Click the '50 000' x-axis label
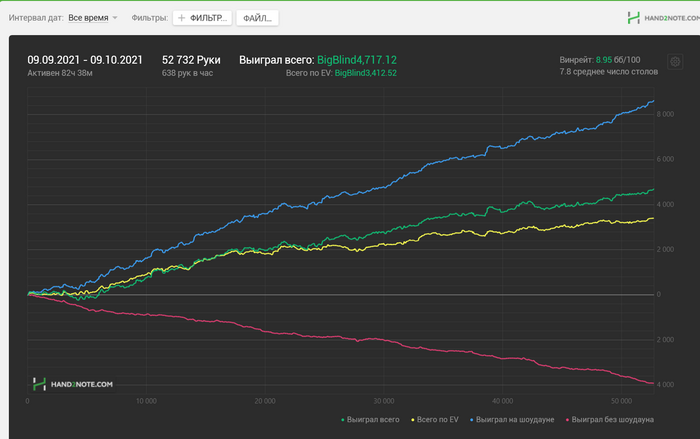 coord(621,401)
